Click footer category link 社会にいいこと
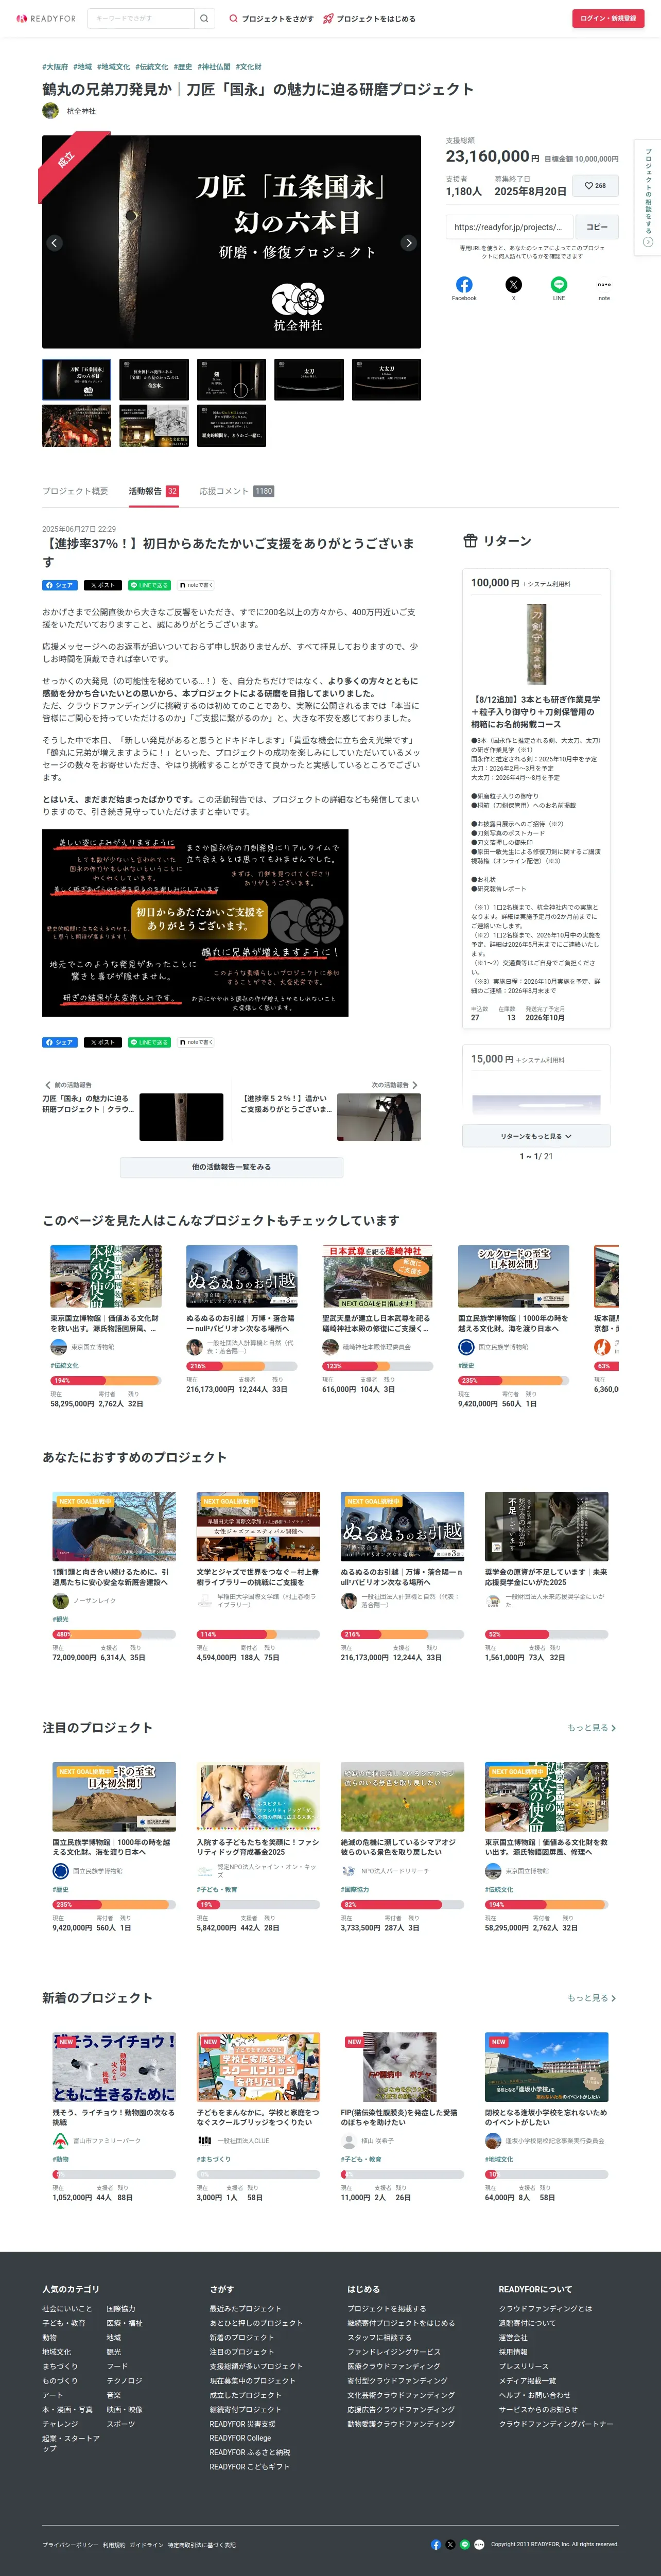The height and width of the screenshot is (2576, 661). click(x=67, y=2309)
